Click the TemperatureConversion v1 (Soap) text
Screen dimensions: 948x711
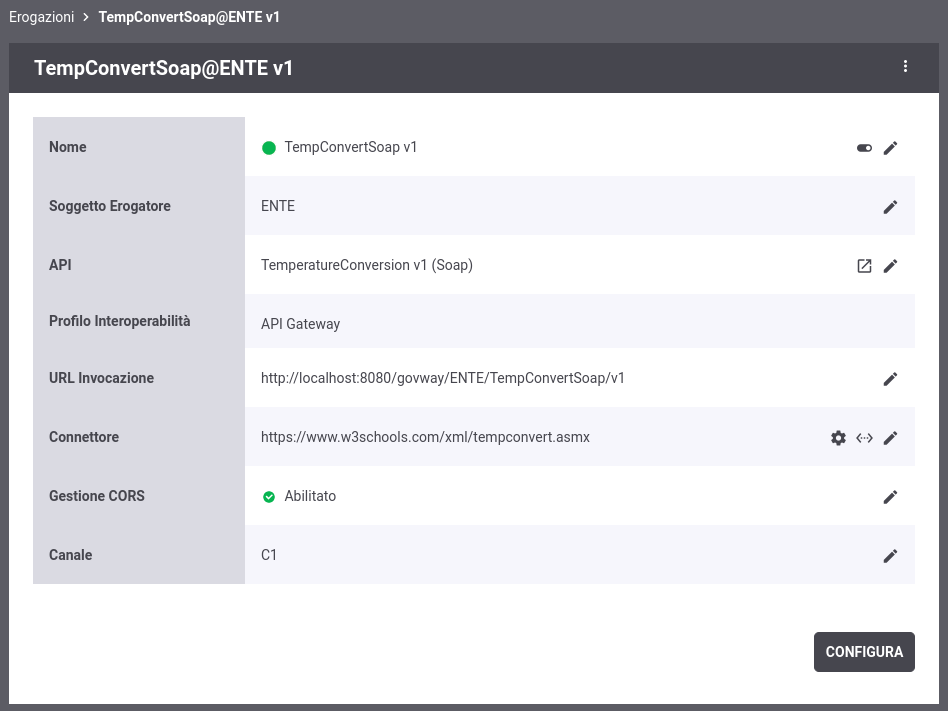tap(366, 265)
